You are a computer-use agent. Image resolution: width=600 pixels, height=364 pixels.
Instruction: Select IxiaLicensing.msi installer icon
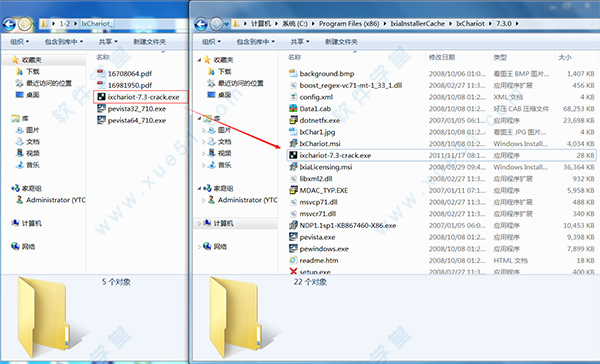point(293,166)
